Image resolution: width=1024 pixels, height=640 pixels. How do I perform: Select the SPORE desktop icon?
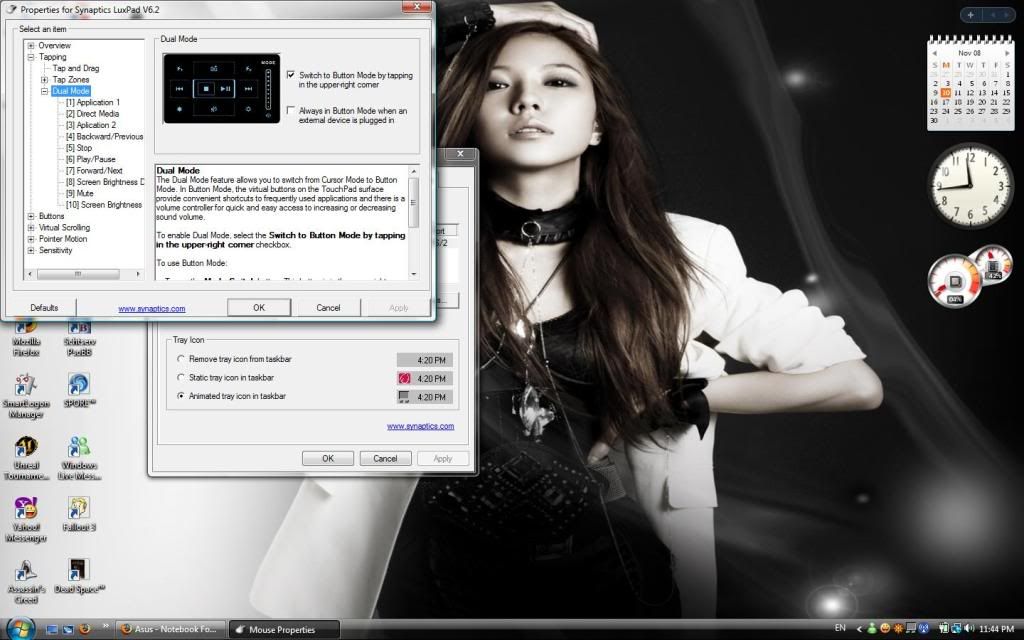[x=79, y=390]
